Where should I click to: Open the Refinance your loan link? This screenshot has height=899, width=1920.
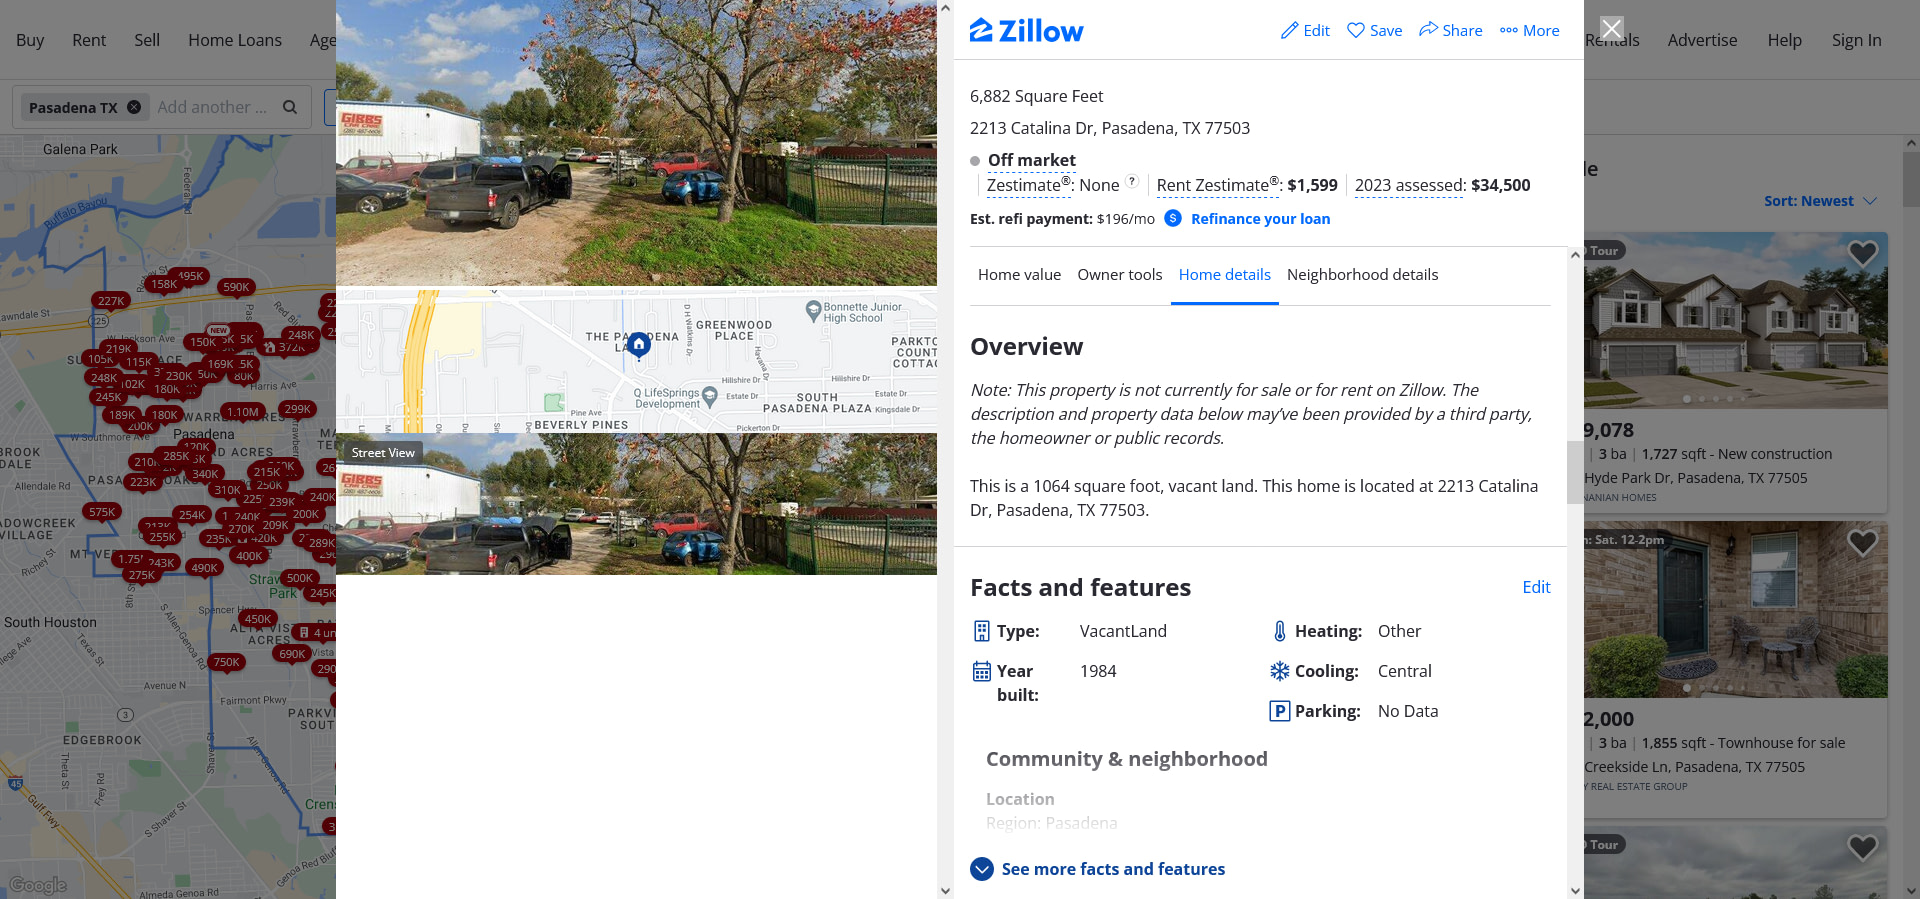pos(1260,219)
